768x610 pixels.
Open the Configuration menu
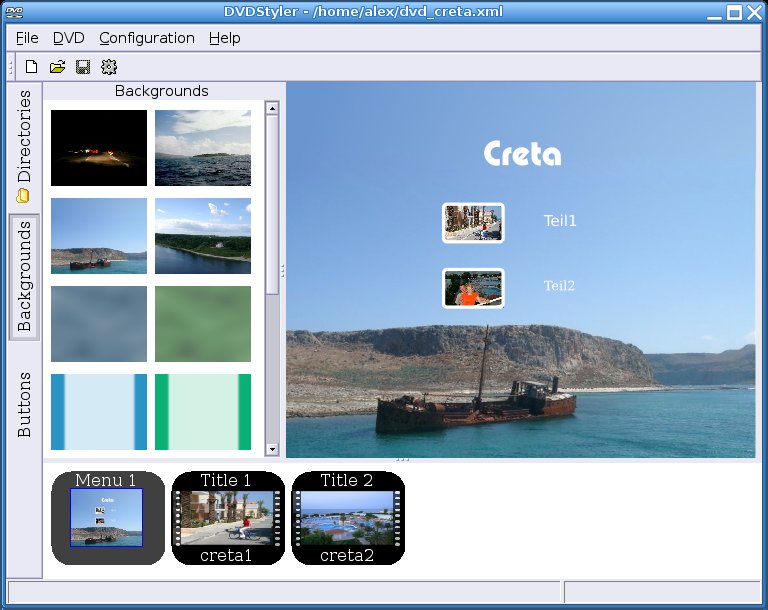(x=147, y=38)
